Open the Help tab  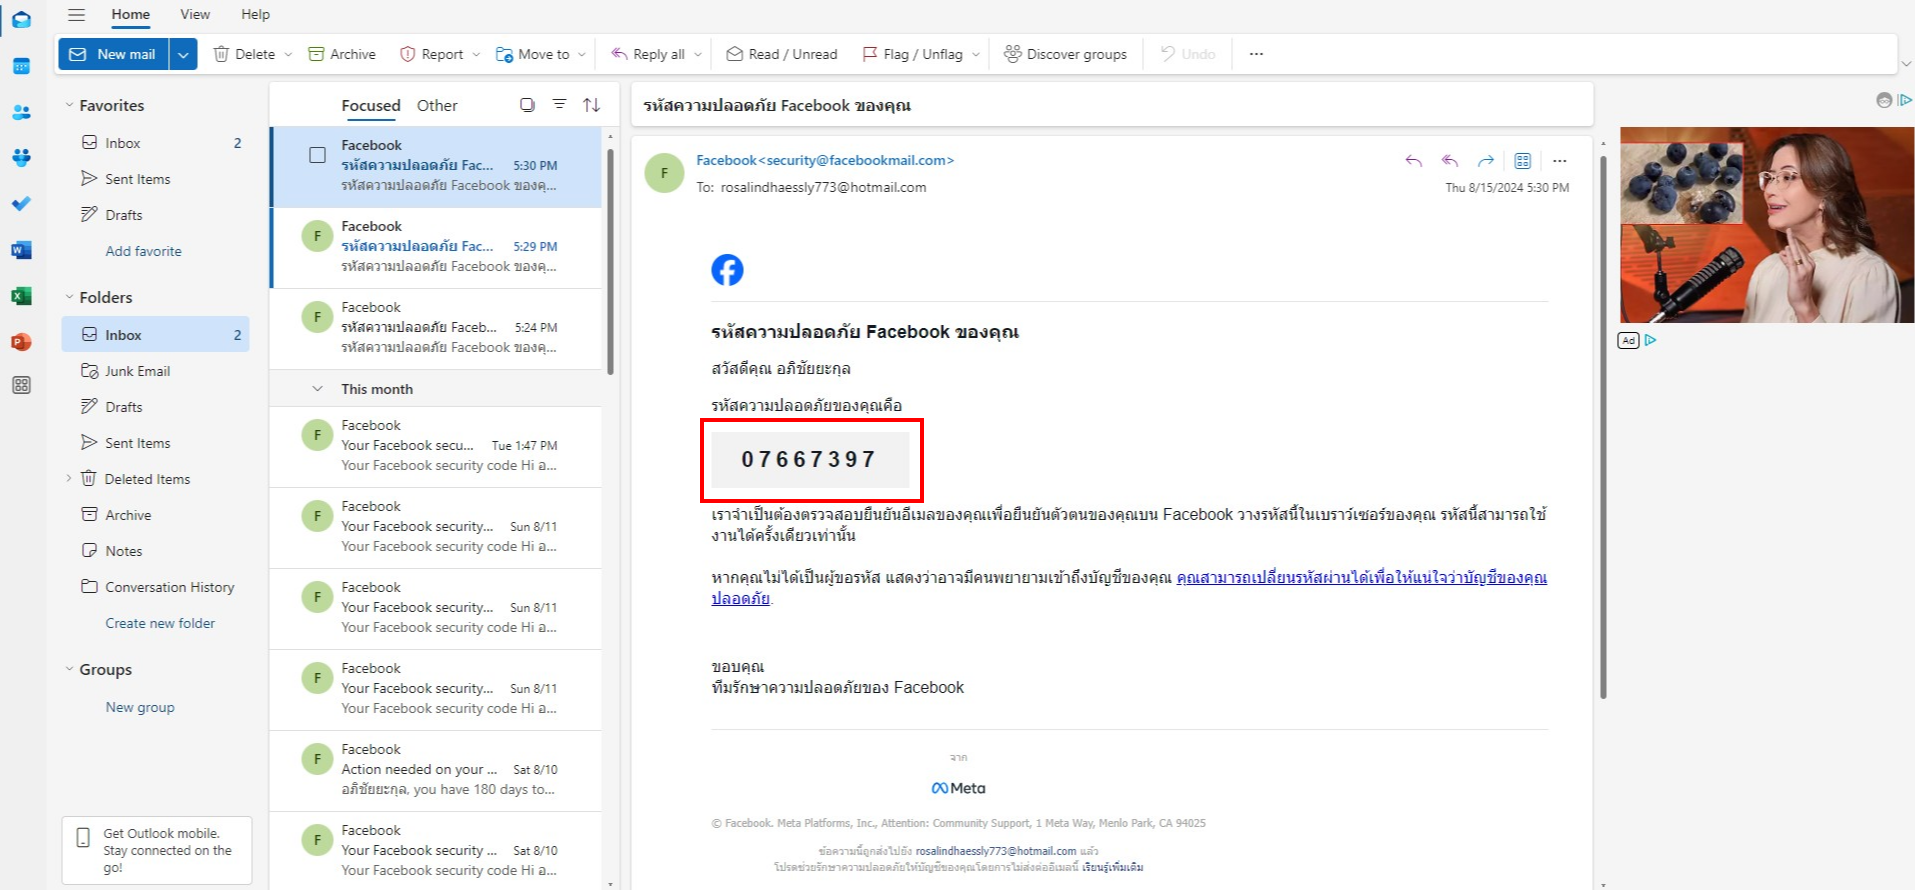255,14
